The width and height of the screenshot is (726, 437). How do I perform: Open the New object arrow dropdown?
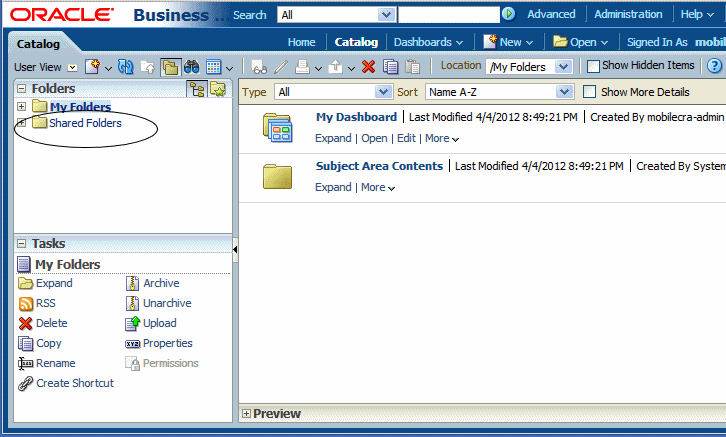tap(108, 69)
